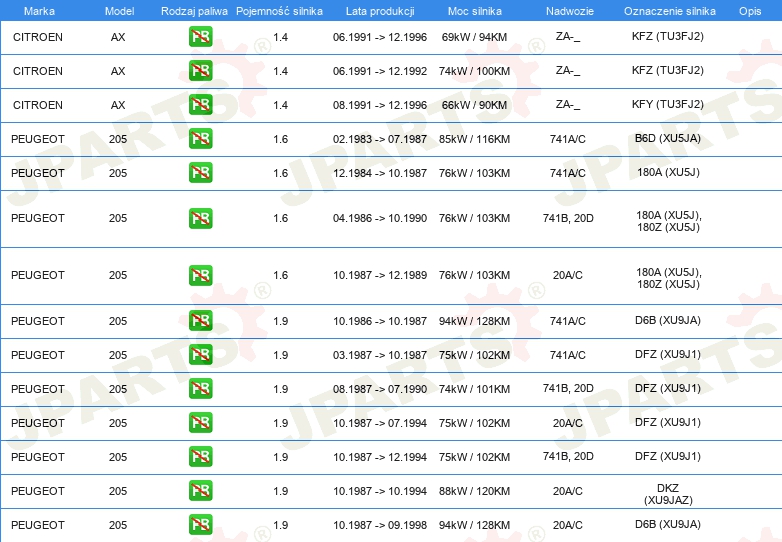
Task: Click the Nadwozie column header
Action: pos(570,11)
